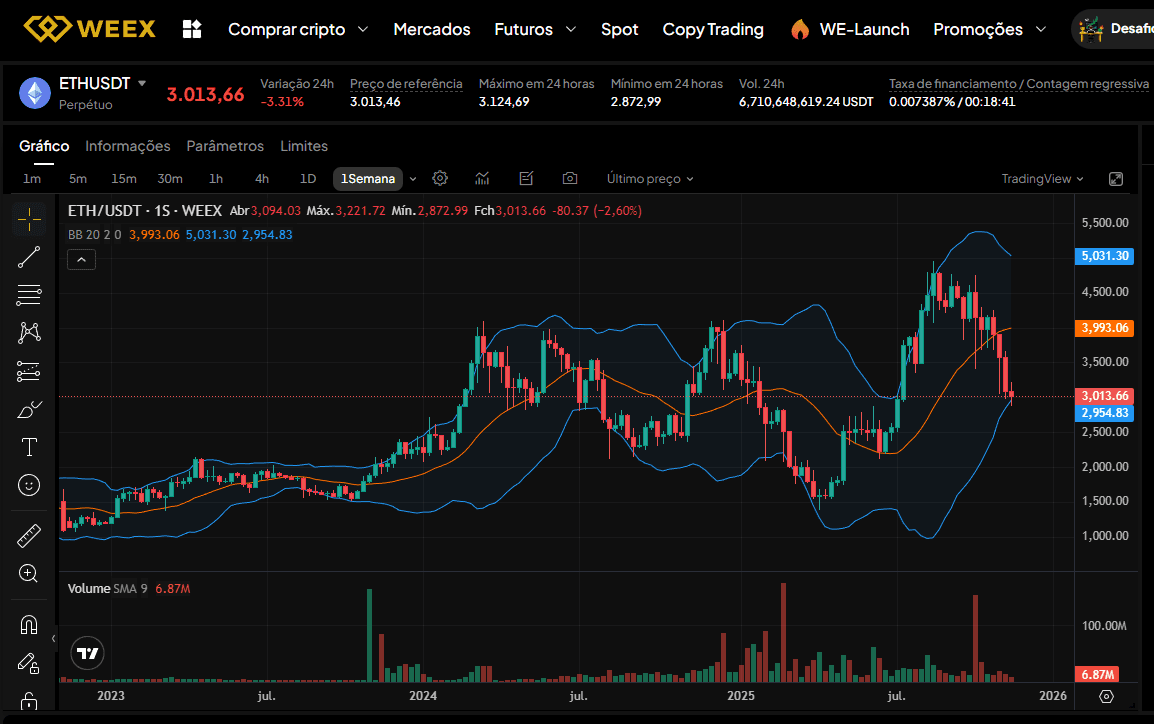Image resolution: width=1154 pixels, height=724 pixels.
Task: Select the trend line drawing tool
Action: click(28, 256)
